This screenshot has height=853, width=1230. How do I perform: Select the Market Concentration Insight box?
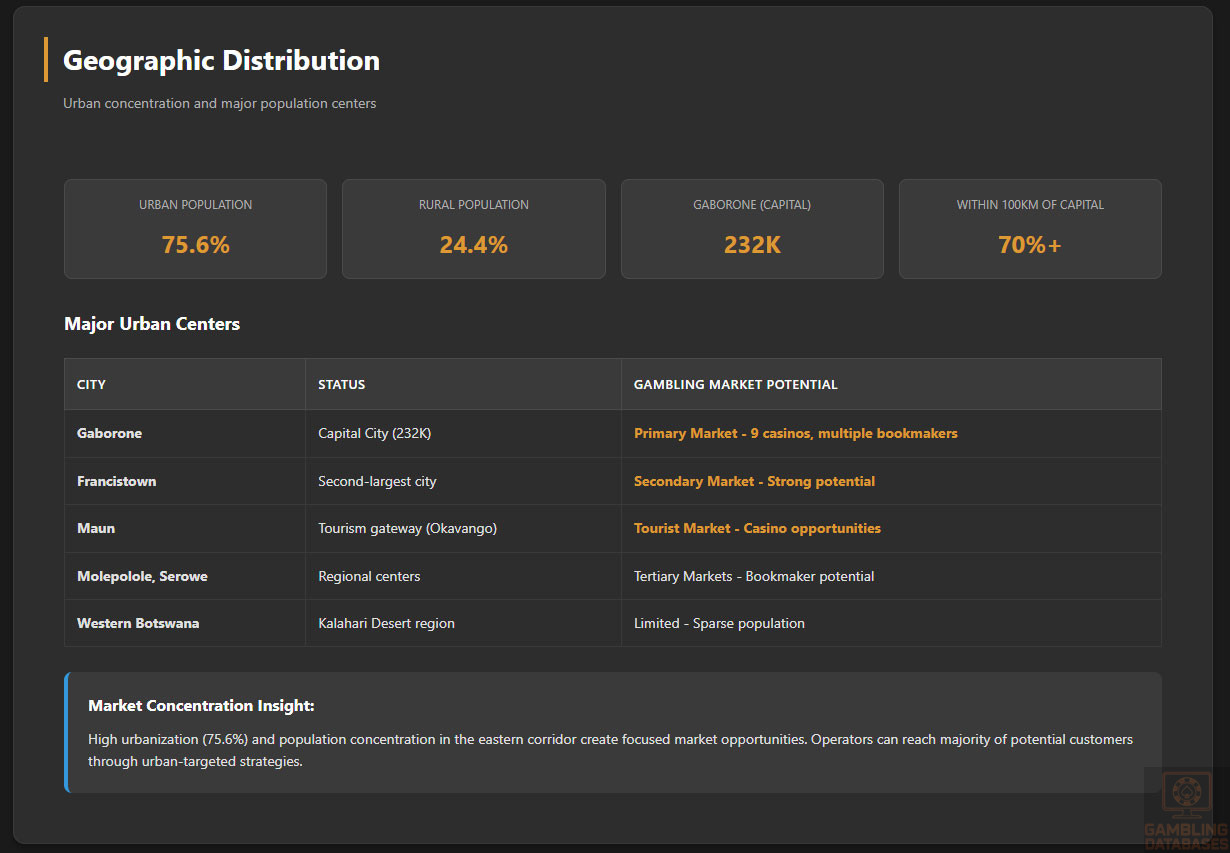click(613, 732)
